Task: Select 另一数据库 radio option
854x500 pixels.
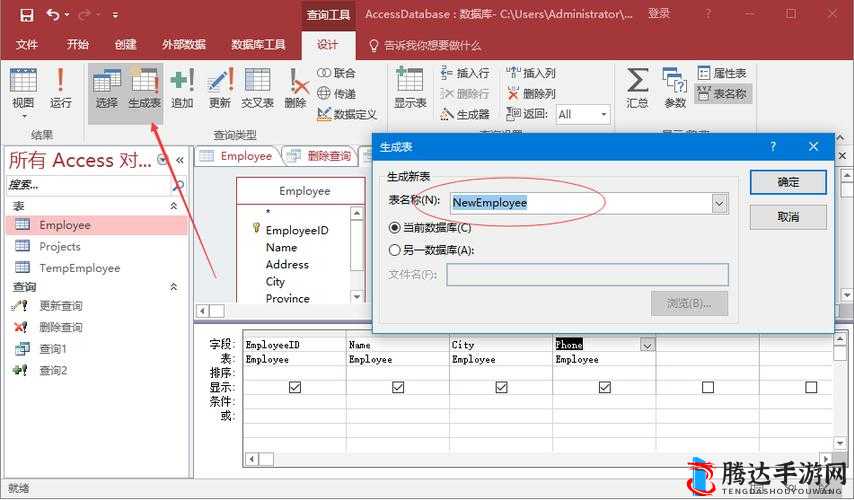Action: point(394,250)
